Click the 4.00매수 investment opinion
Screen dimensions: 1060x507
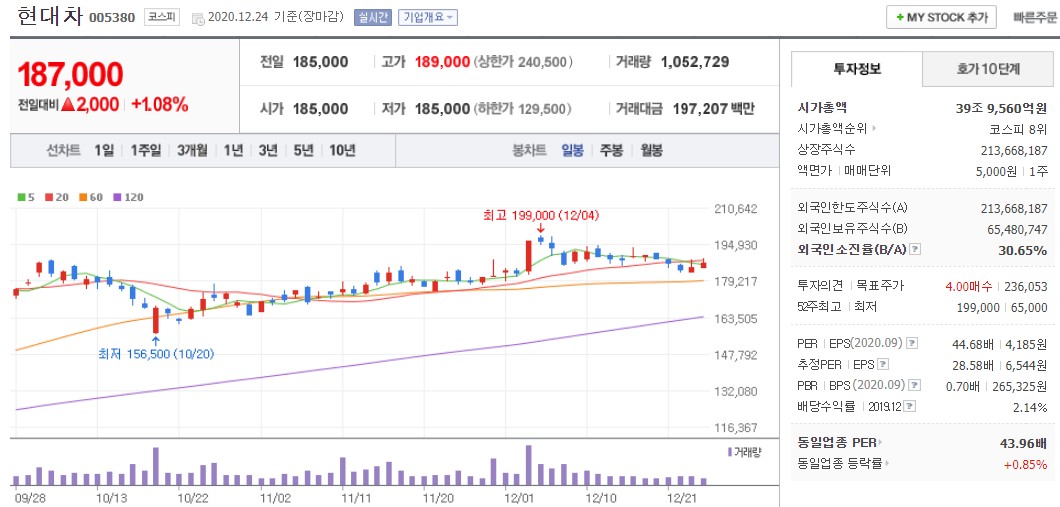coord(969,287)
